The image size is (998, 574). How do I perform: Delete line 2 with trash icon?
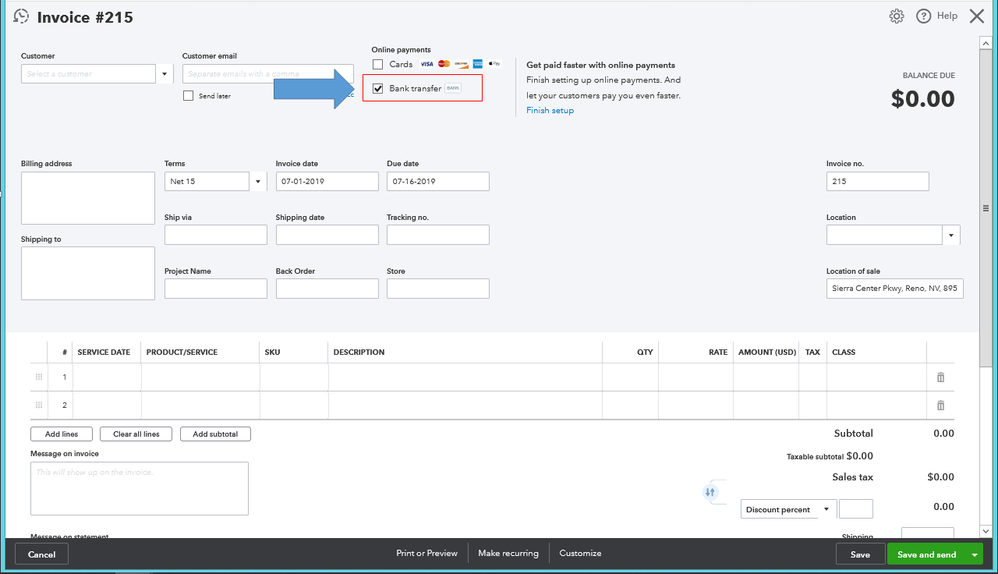click(940, 405)
